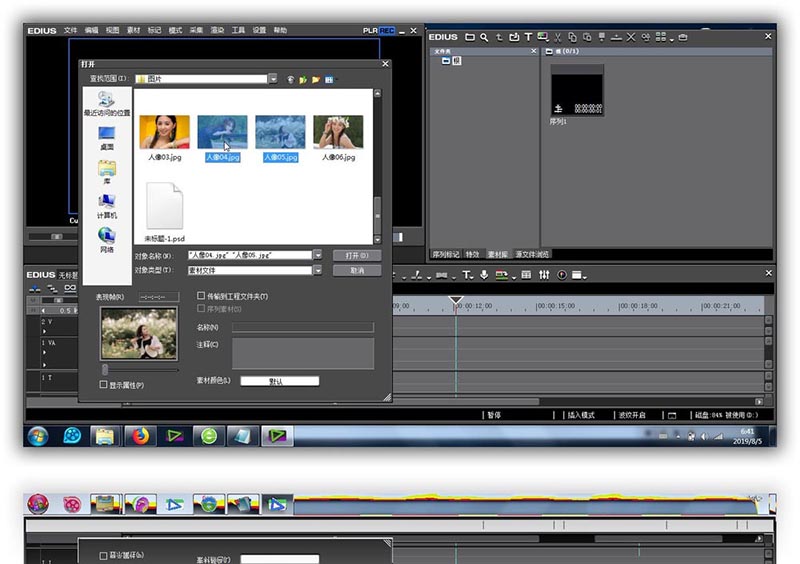
Task: Click the 打开 button in dialog
Action: click(357, 255)
